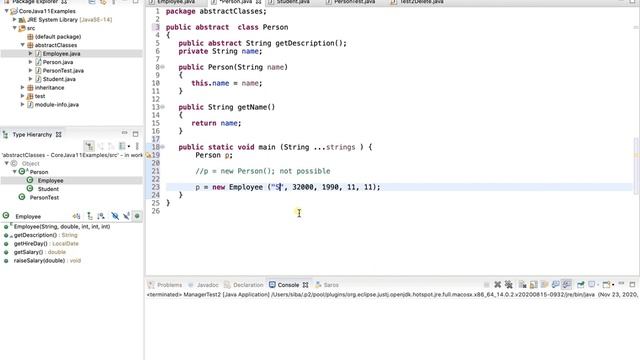Image resolution: width=640 pixels, height=360 pixels.
Task: Switch to PersonTest.java editor tab
Action: pos(353,2)
